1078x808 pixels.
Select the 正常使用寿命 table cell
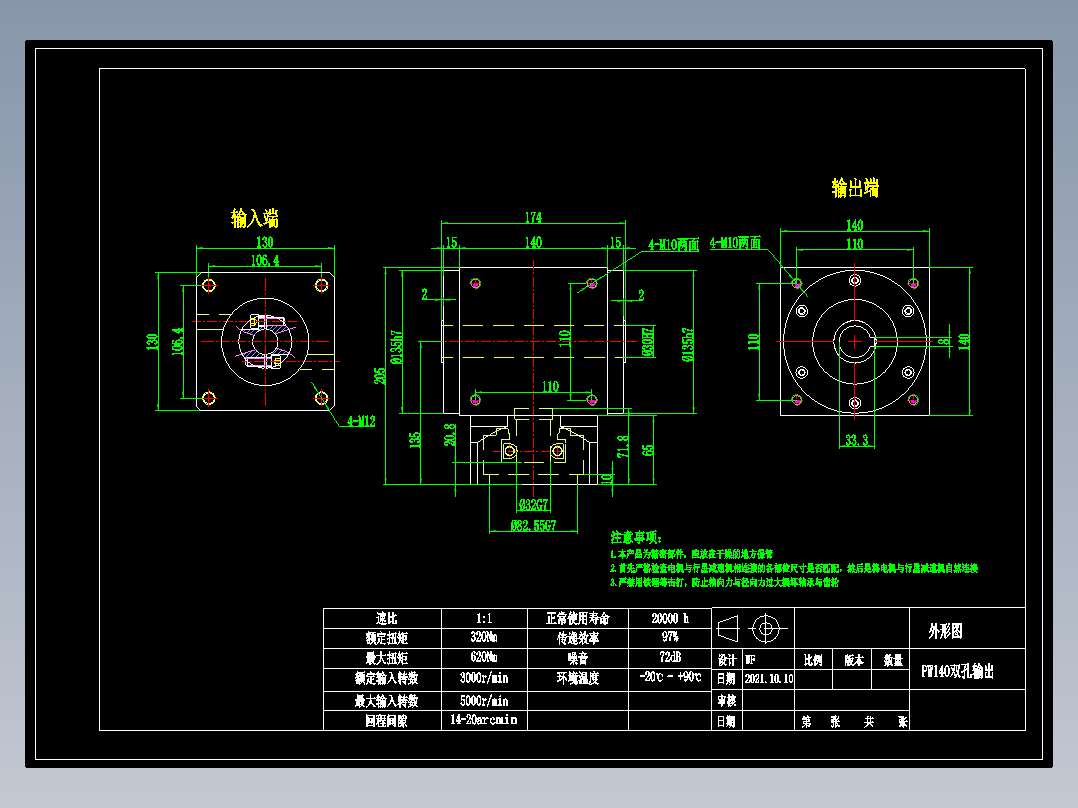click(x=578, y=618)
